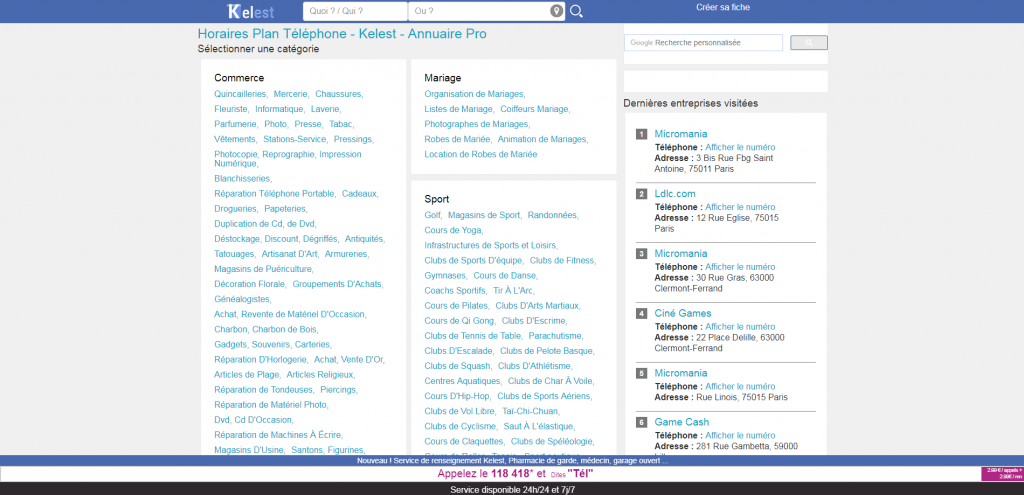The width and height of the screenshot is (1024, 495).
Task: Select Listes de Mariage link
Action: (x=458, y=109)
